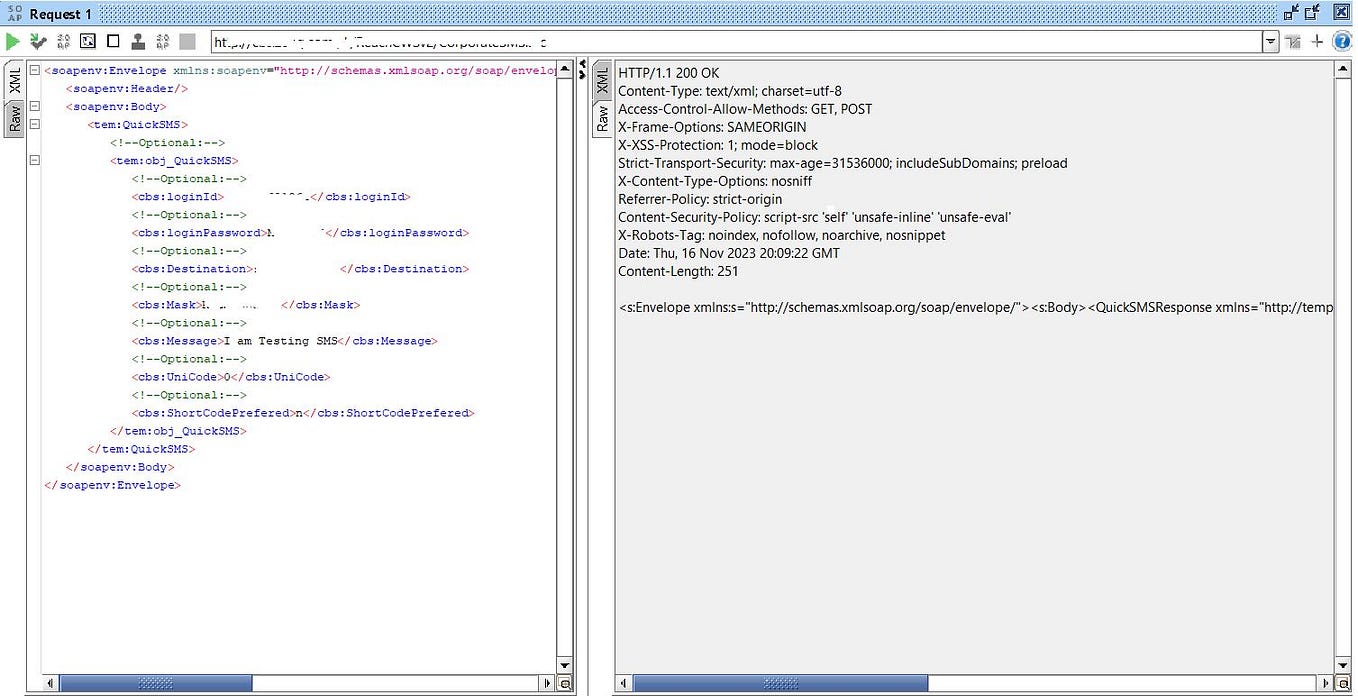Click the cbs:UniCode value line
Screen dimensions: 1358x696
tap(231, 377)
